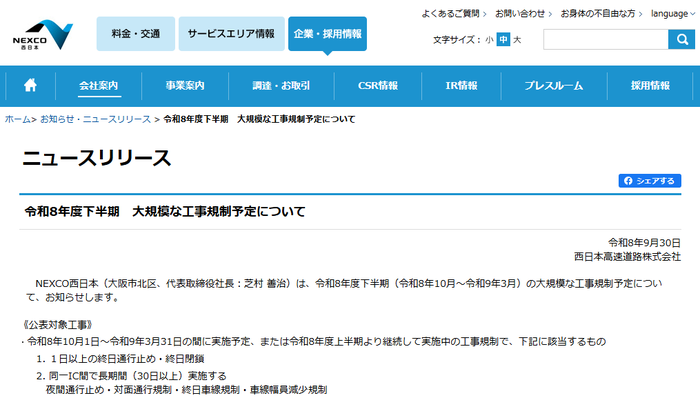
Task: Click the search magnifier button
Action: pos(682,39)
